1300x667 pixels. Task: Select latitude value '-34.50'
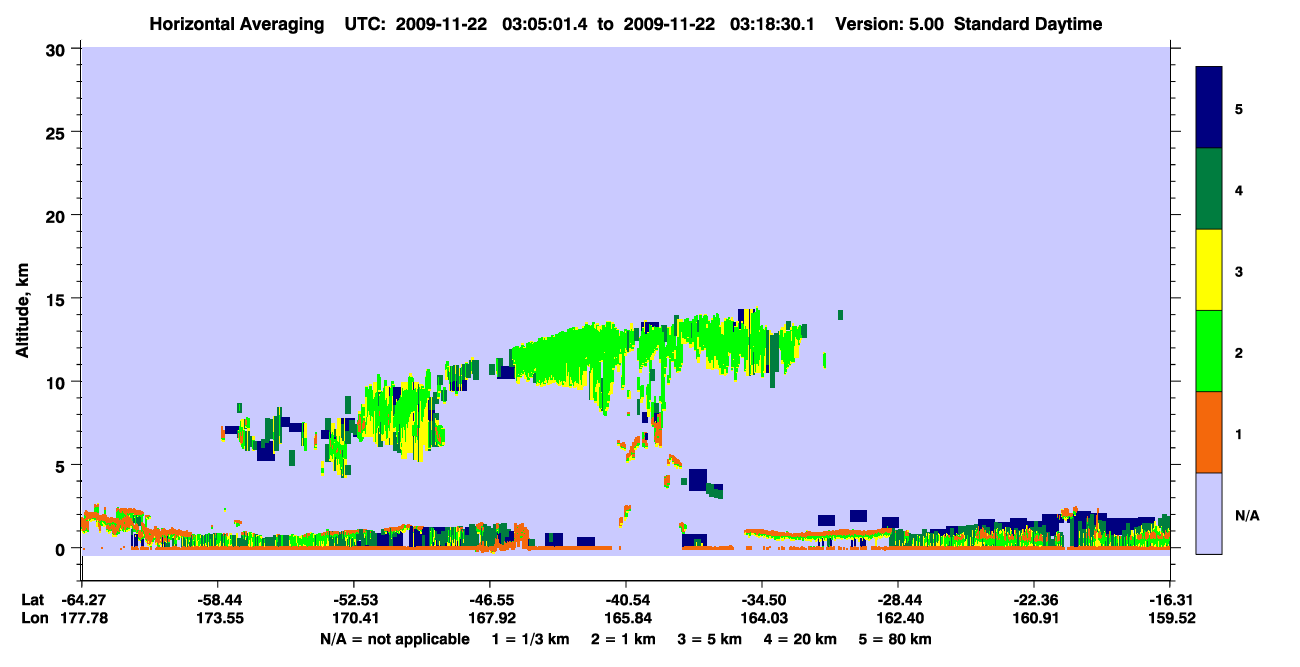pos(762,599)
